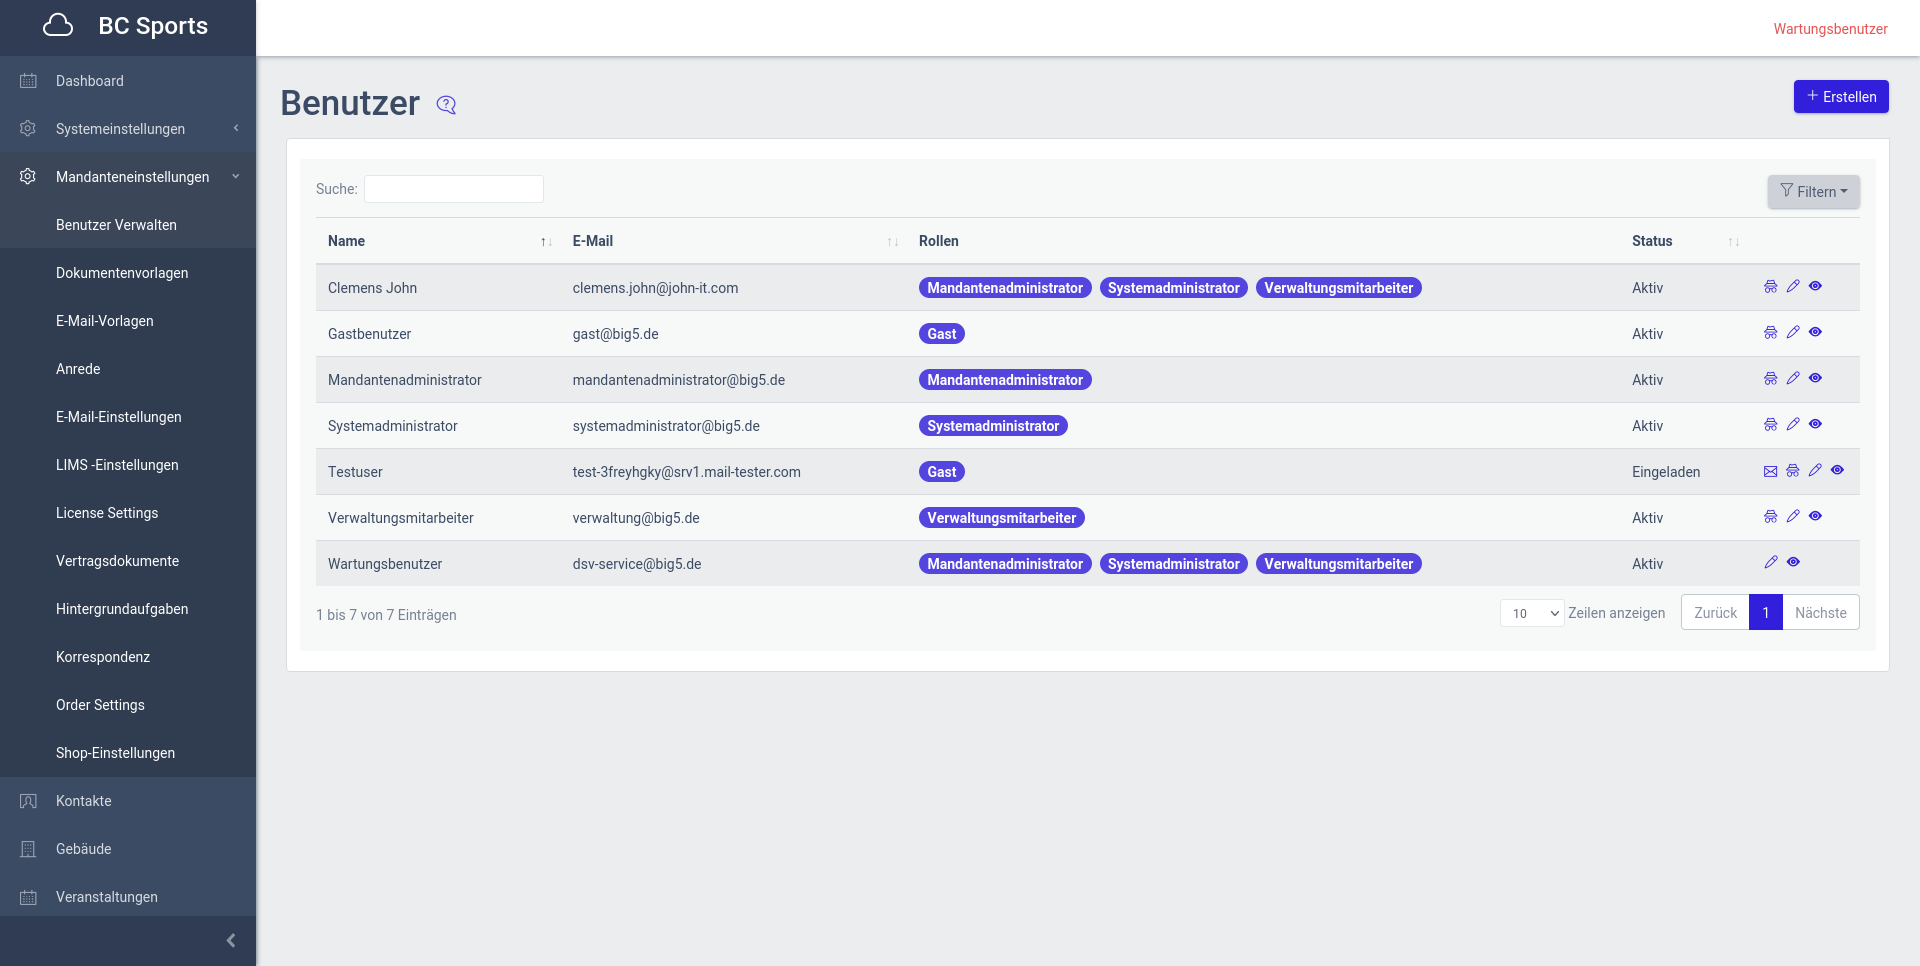Show Clemens John details with eye icon
Viewport: 1920px width, 966px height.
[1815, 287]
